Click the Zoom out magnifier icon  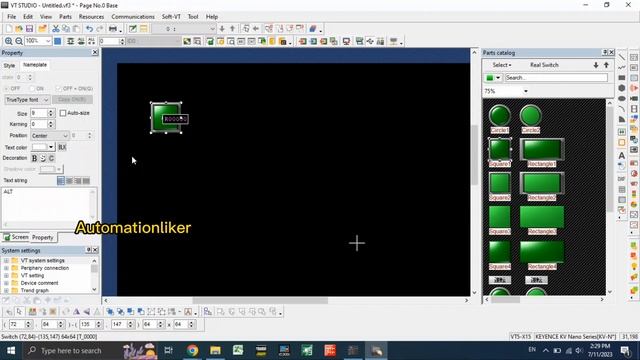click(x=19, y=41)
